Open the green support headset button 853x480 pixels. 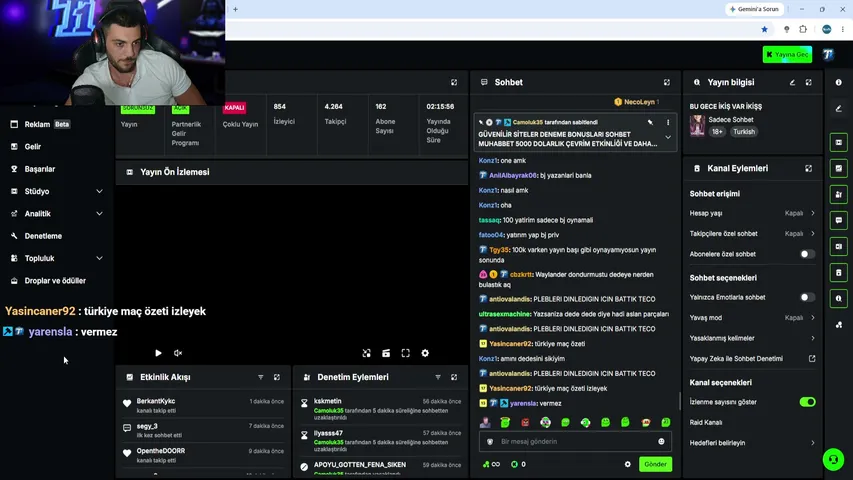coord(833,459)
